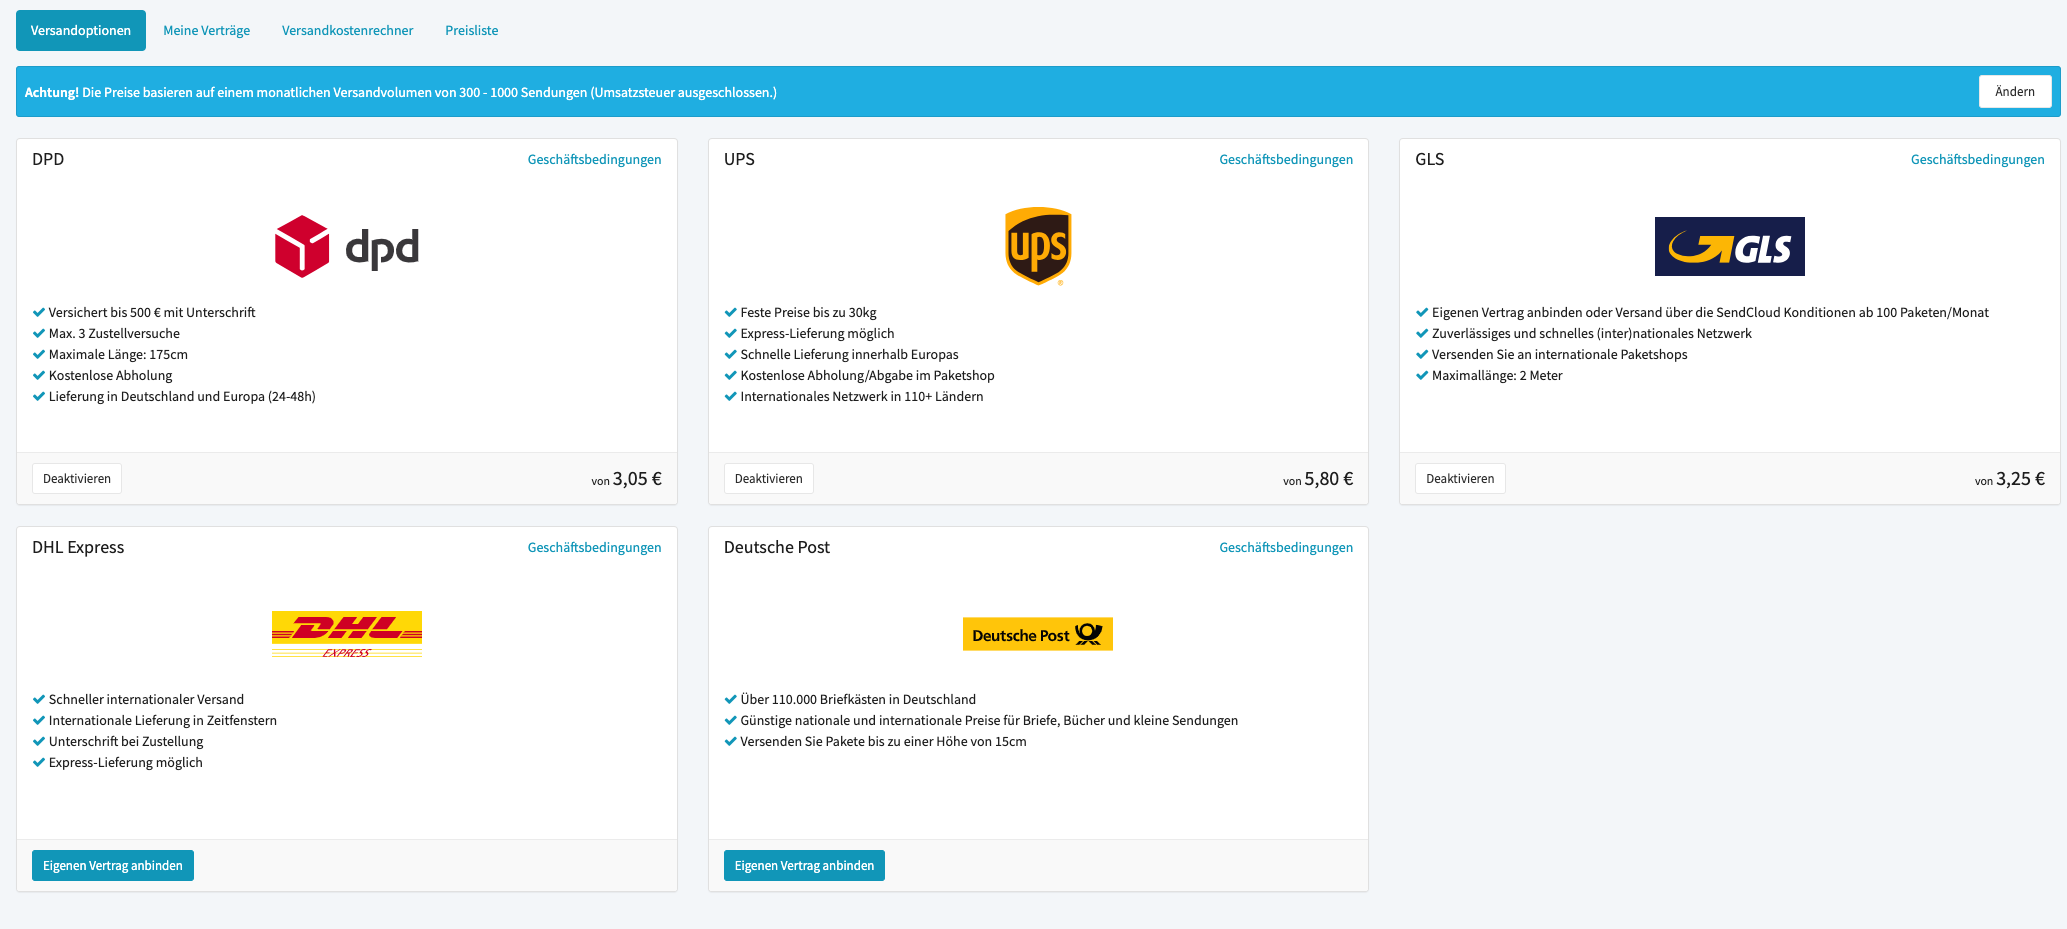The width and height of the screenshot is (2067, 929).
Task: Click 'Maximale Länge: 175cm' text
Action: click(118, 355)
